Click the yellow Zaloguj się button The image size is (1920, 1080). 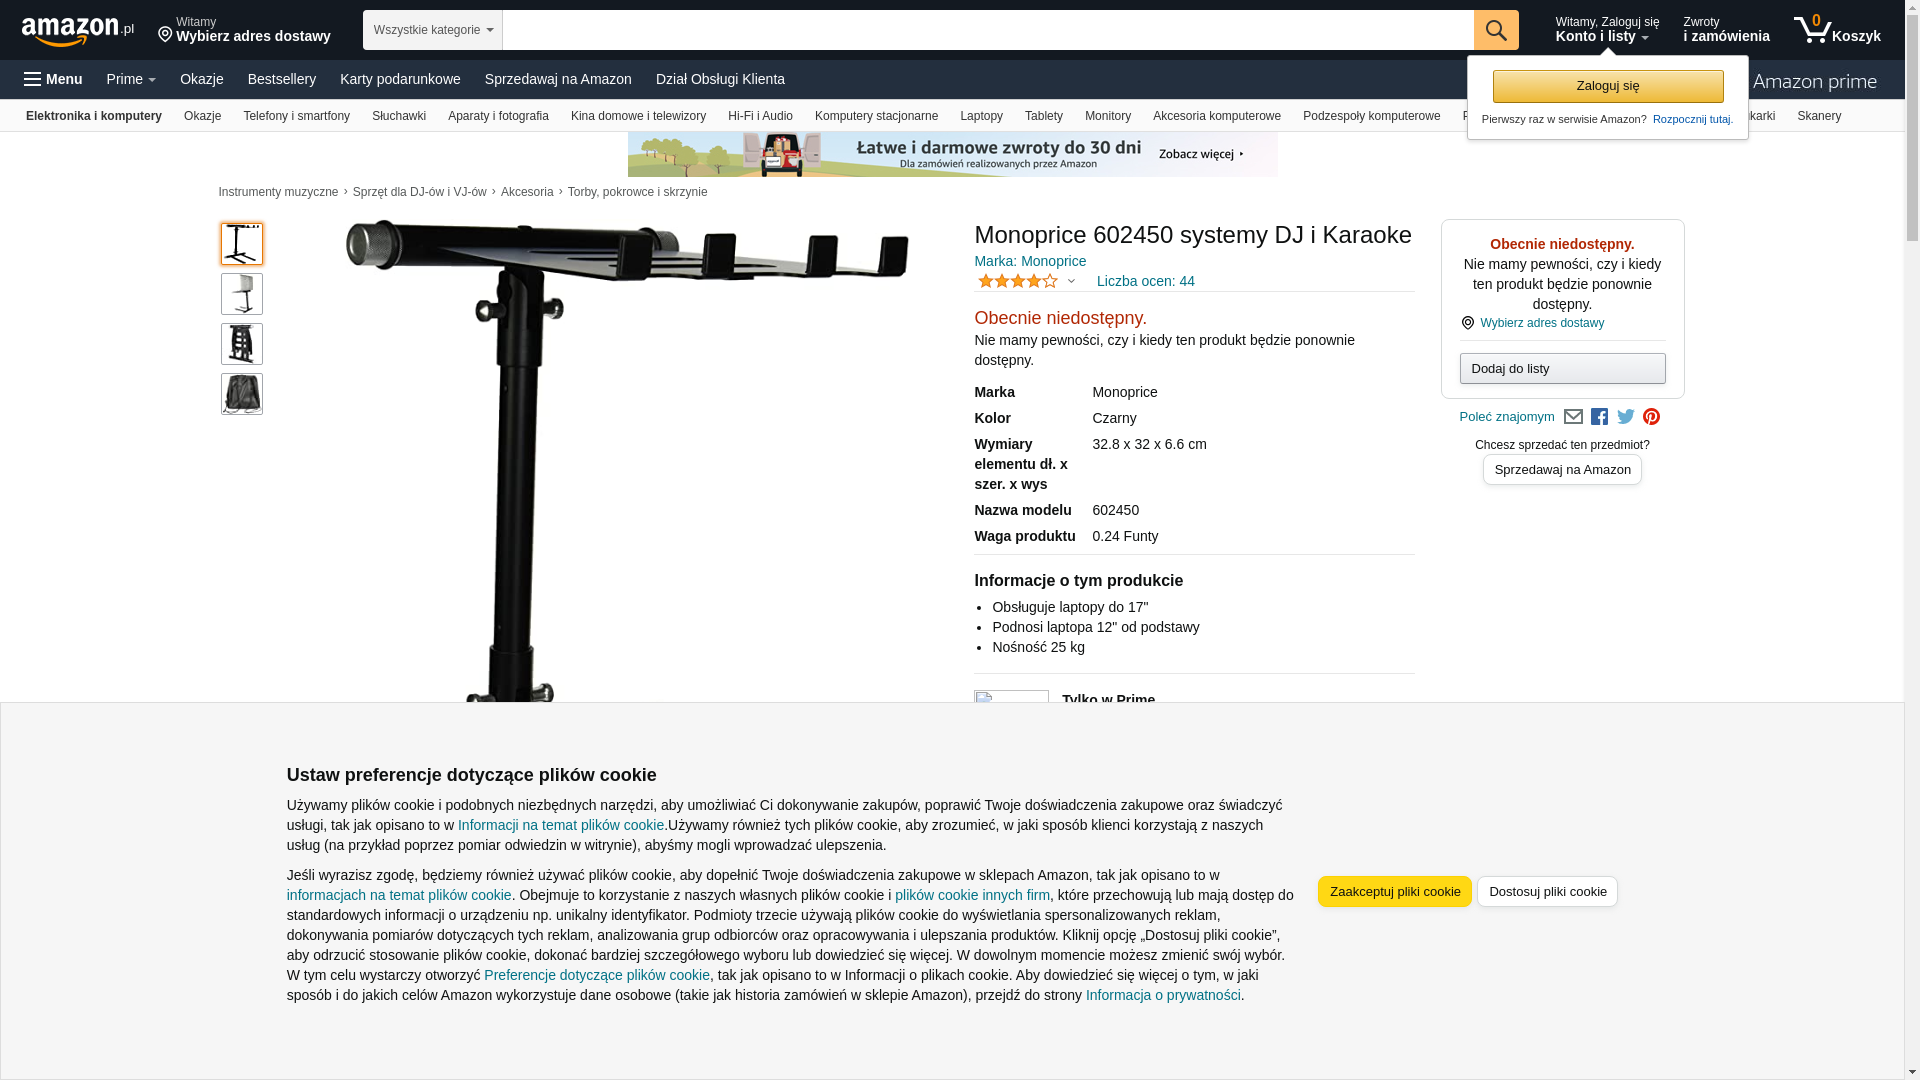tap(1608, 86)
